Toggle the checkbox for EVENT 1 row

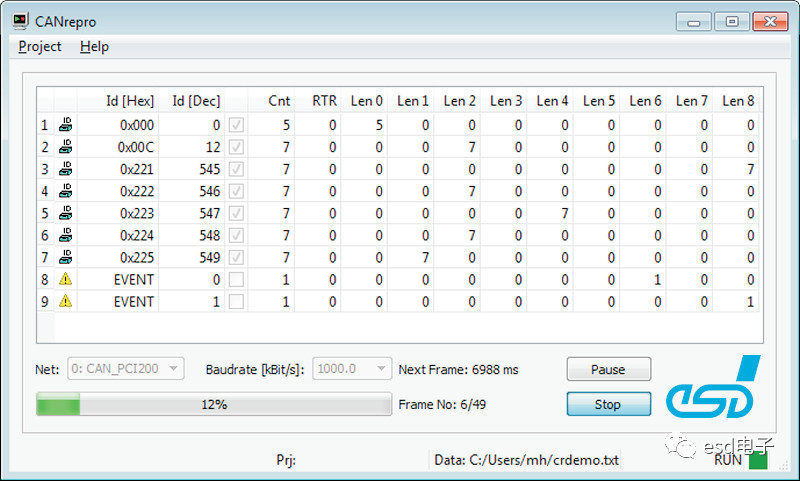(x=235, y=301)
